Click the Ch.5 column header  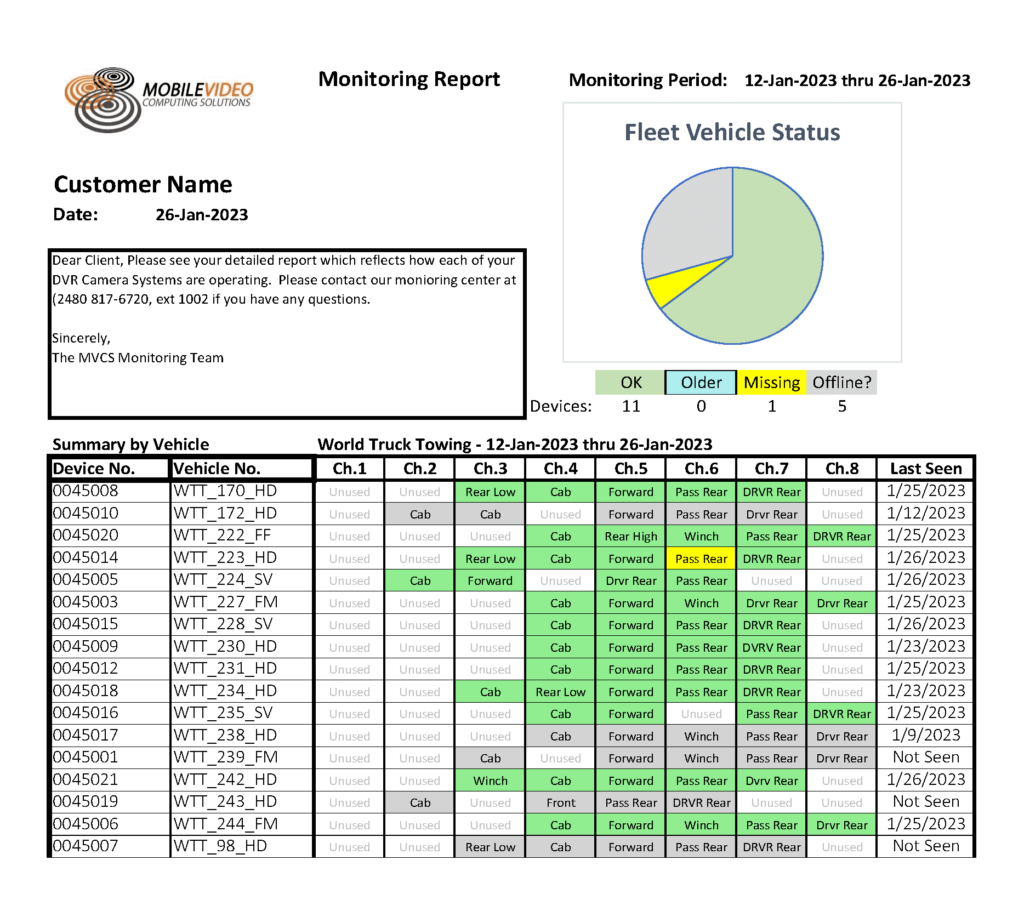631,468
